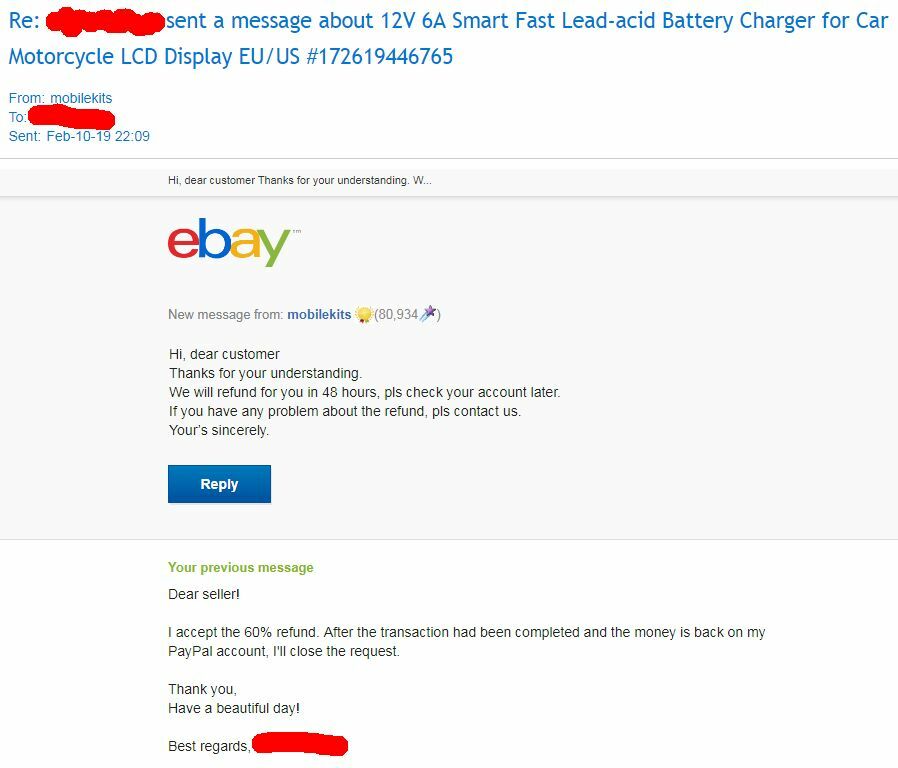Viewport: 898px width, 768px height.
Task: Click the 80,934 feedback score
Action: (398, 314)
